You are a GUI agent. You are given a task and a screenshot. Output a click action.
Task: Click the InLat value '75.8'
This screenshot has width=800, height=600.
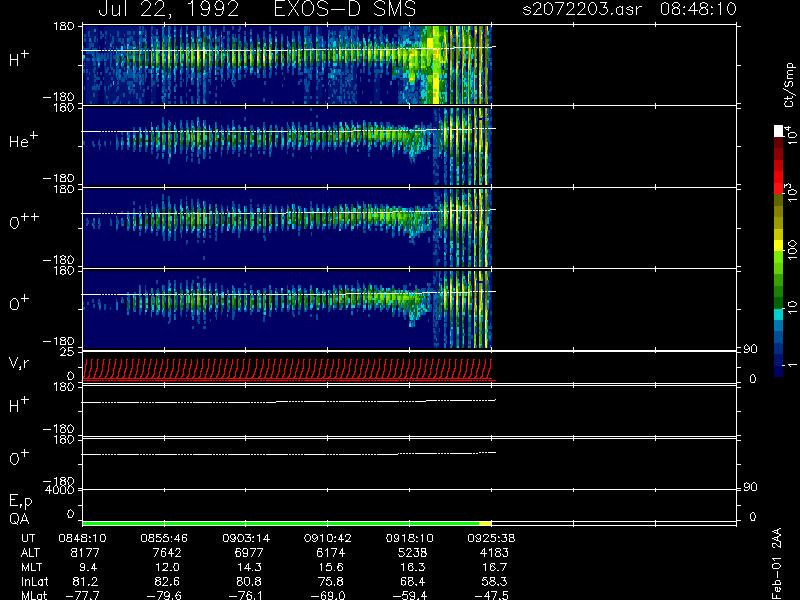click(x=331, y=581)
